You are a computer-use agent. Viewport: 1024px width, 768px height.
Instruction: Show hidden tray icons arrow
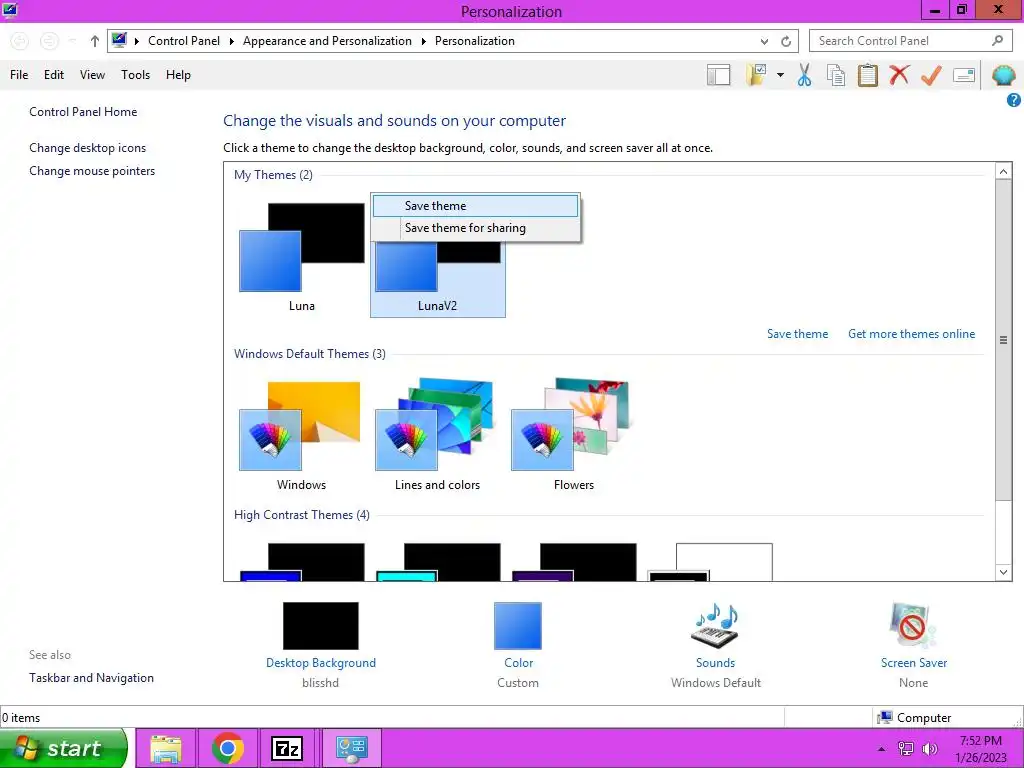click(x=882, y=749)
